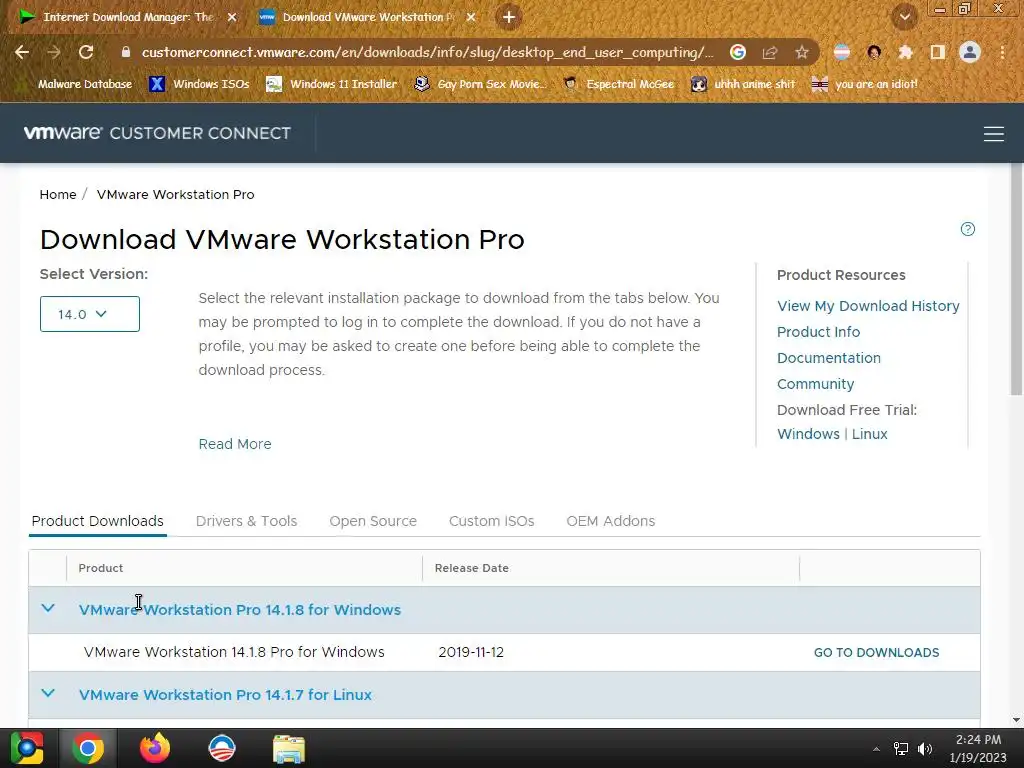This screenshot has height=768, width=1024.
Task: Click VMware Workstation Pro breadcrumb
Action: (176, 195)
